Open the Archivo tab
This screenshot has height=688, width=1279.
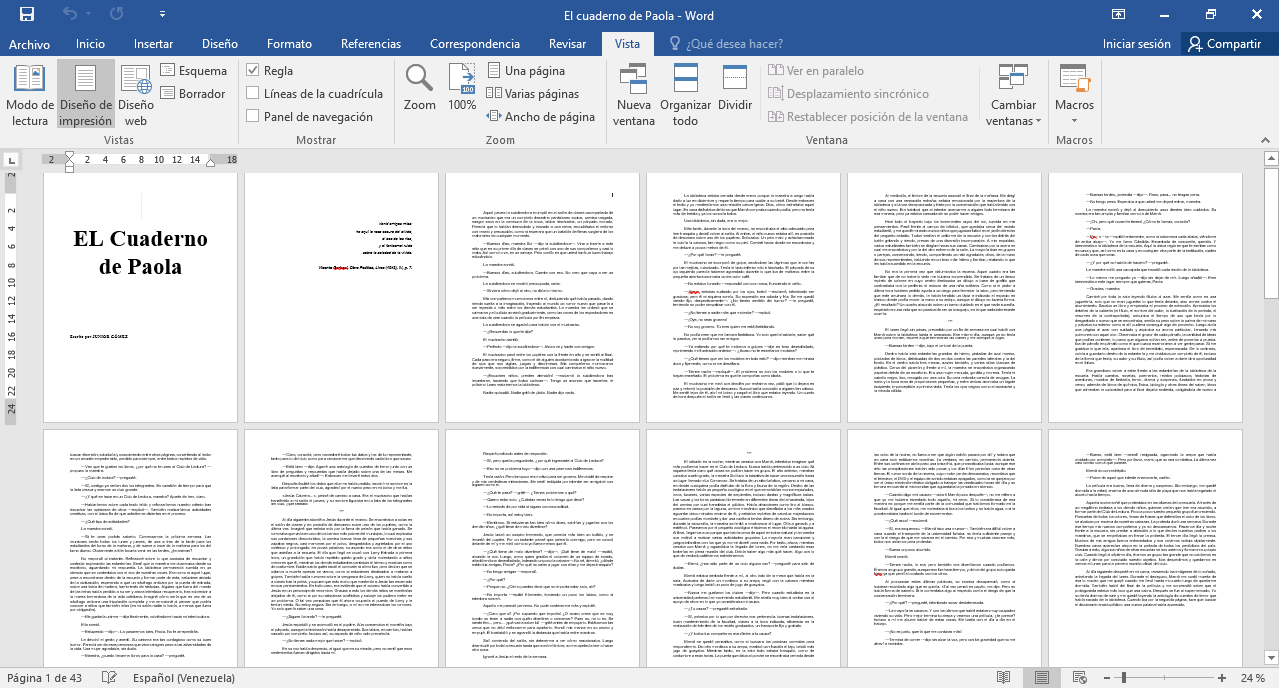point(29,44)
